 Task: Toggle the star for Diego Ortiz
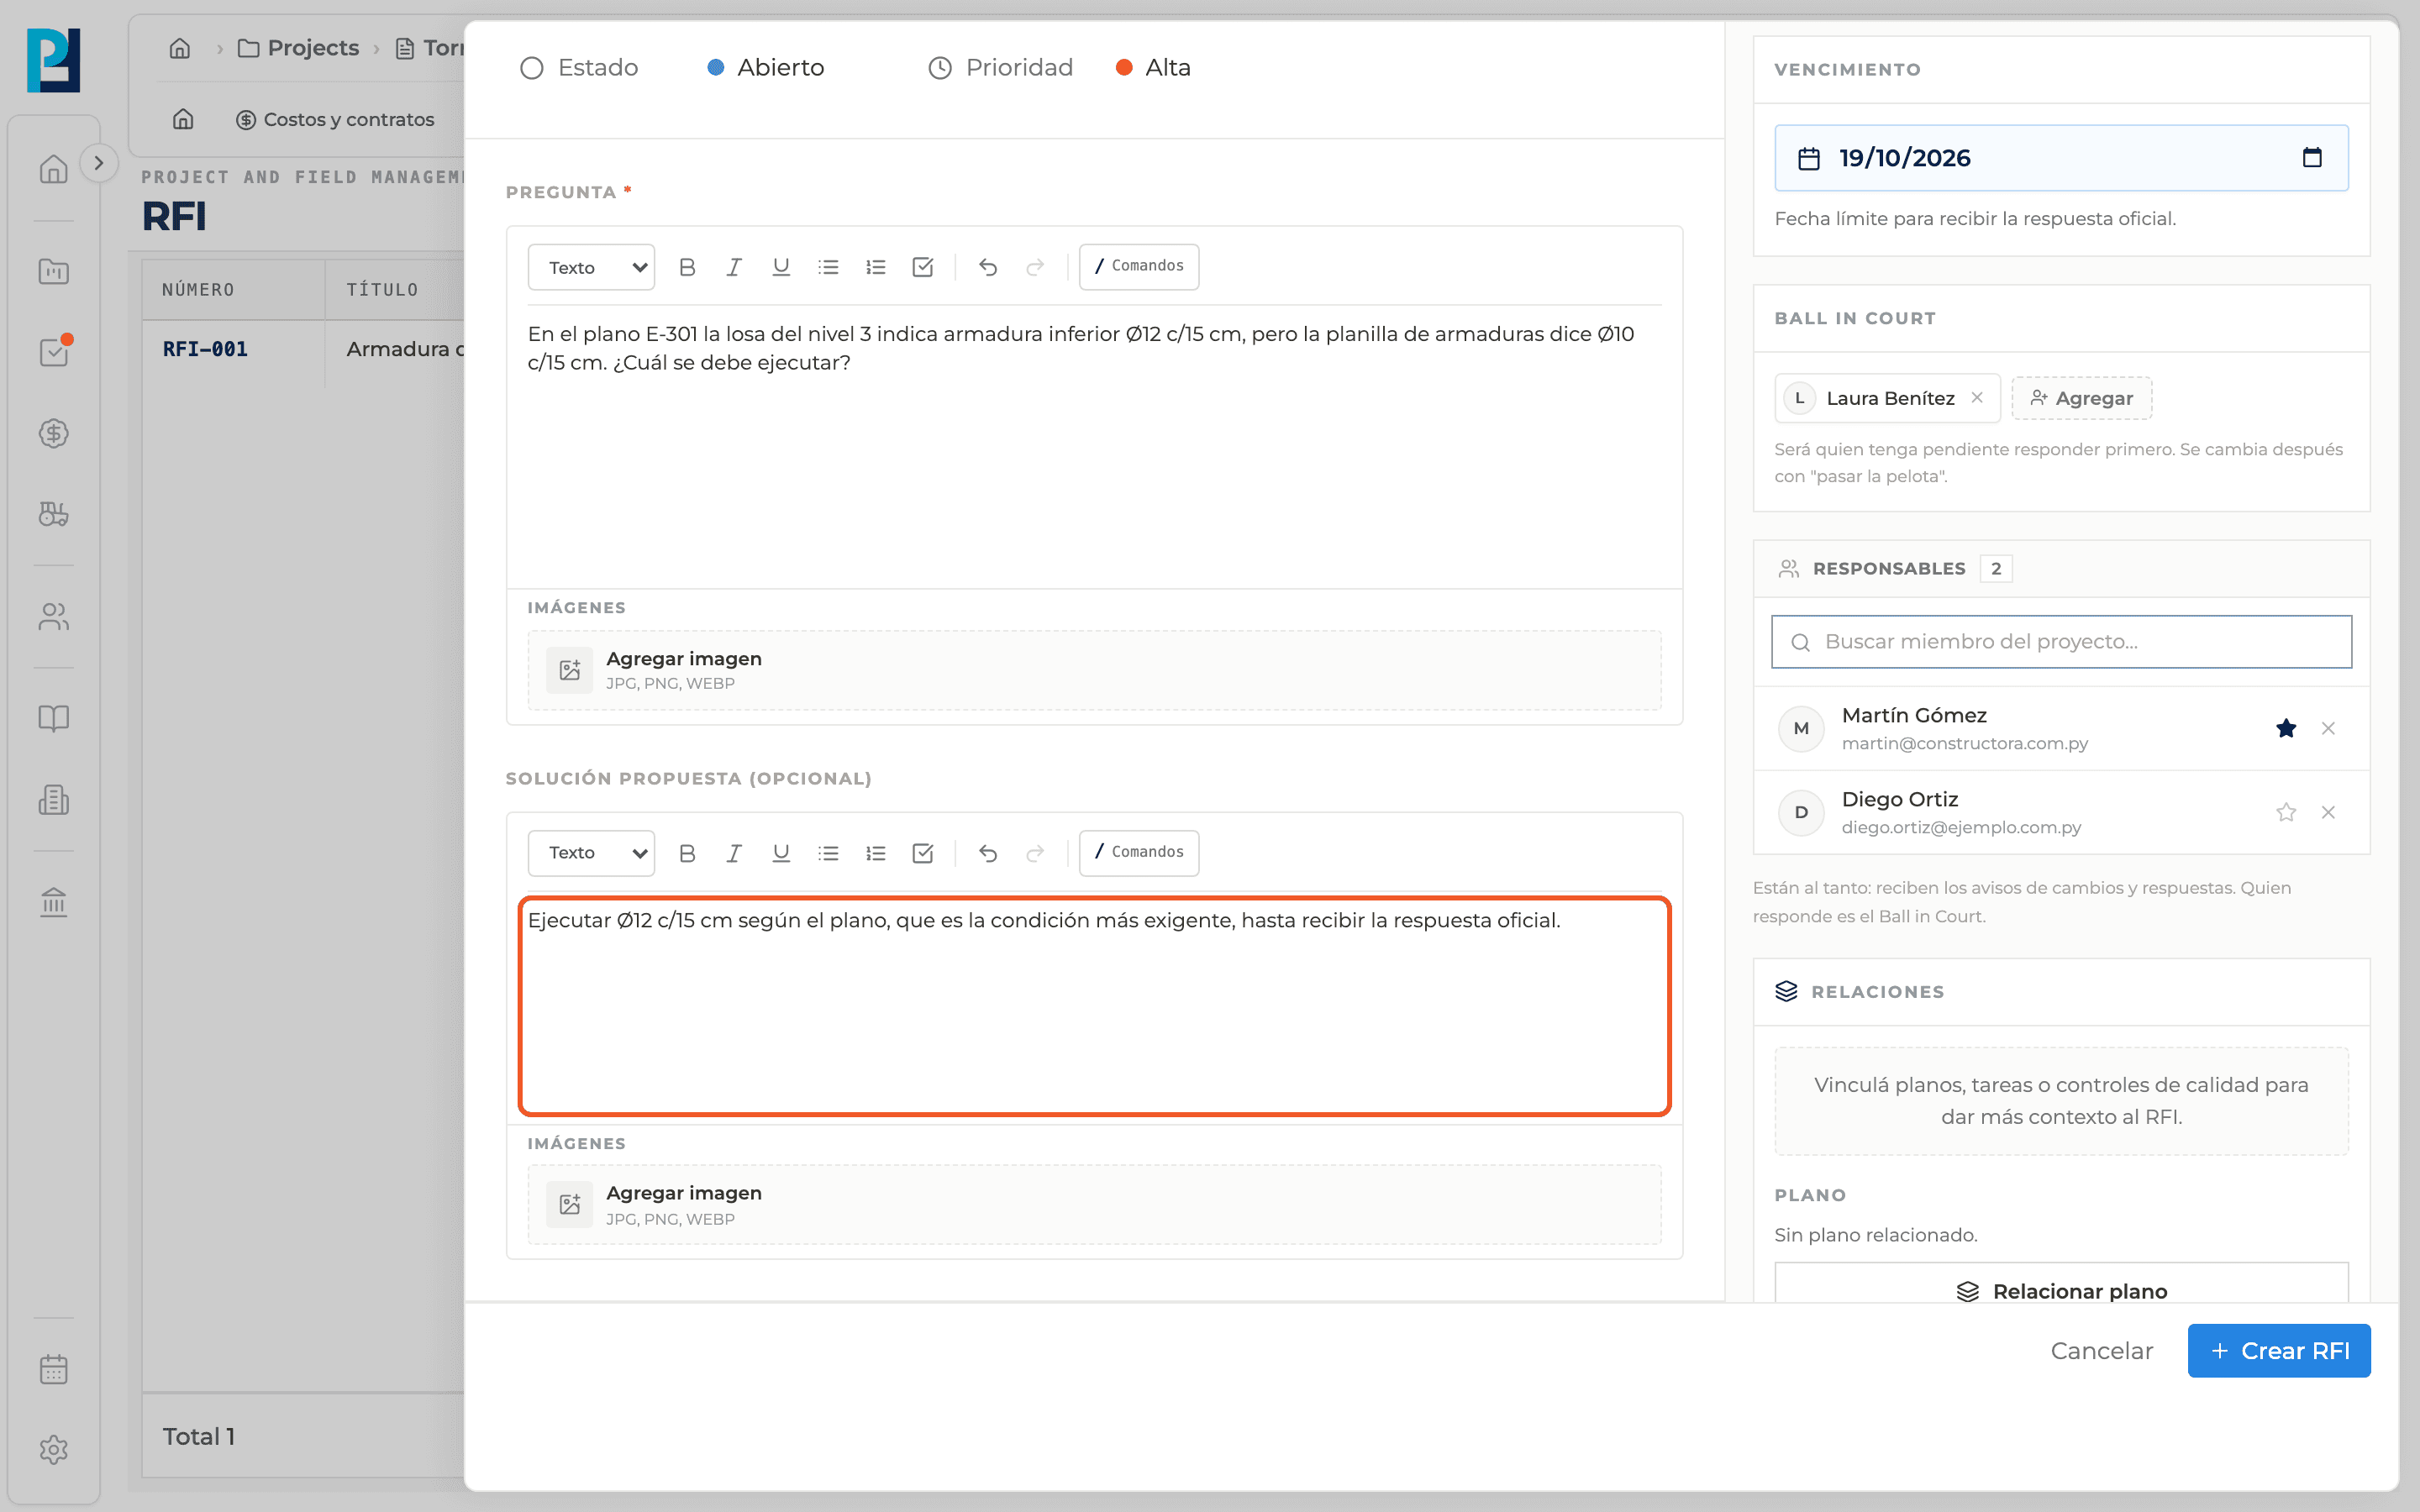(2286, 812)
